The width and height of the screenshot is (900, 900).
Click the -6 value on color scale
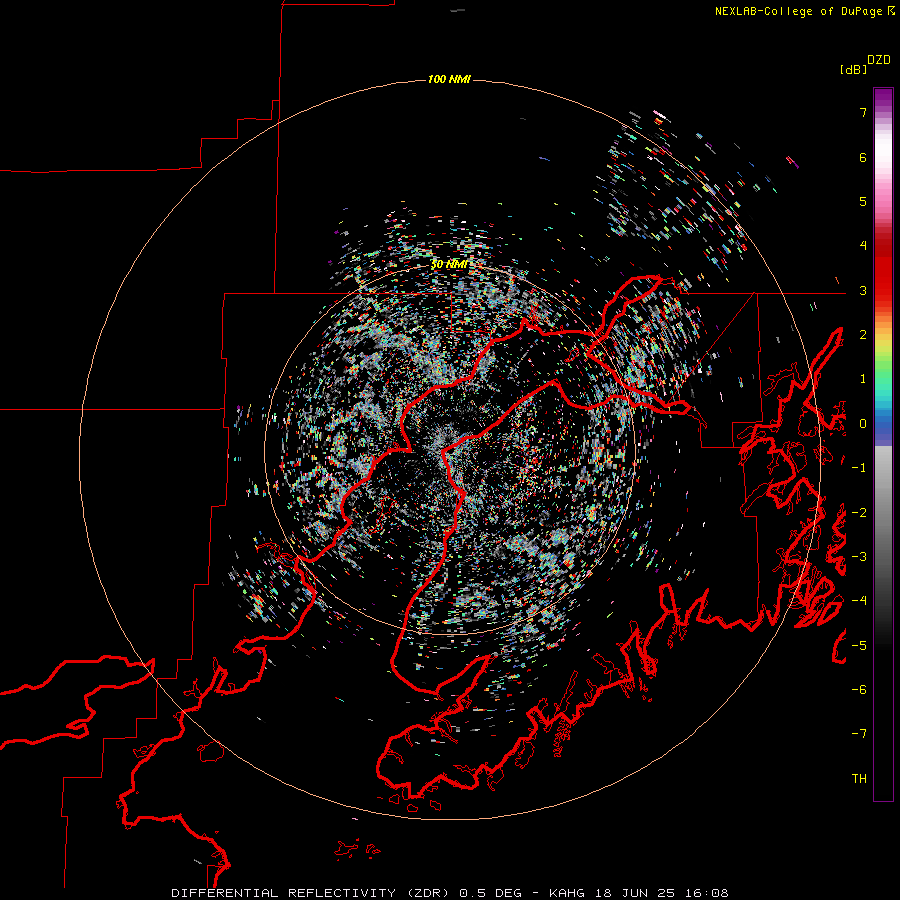(859, 690)
